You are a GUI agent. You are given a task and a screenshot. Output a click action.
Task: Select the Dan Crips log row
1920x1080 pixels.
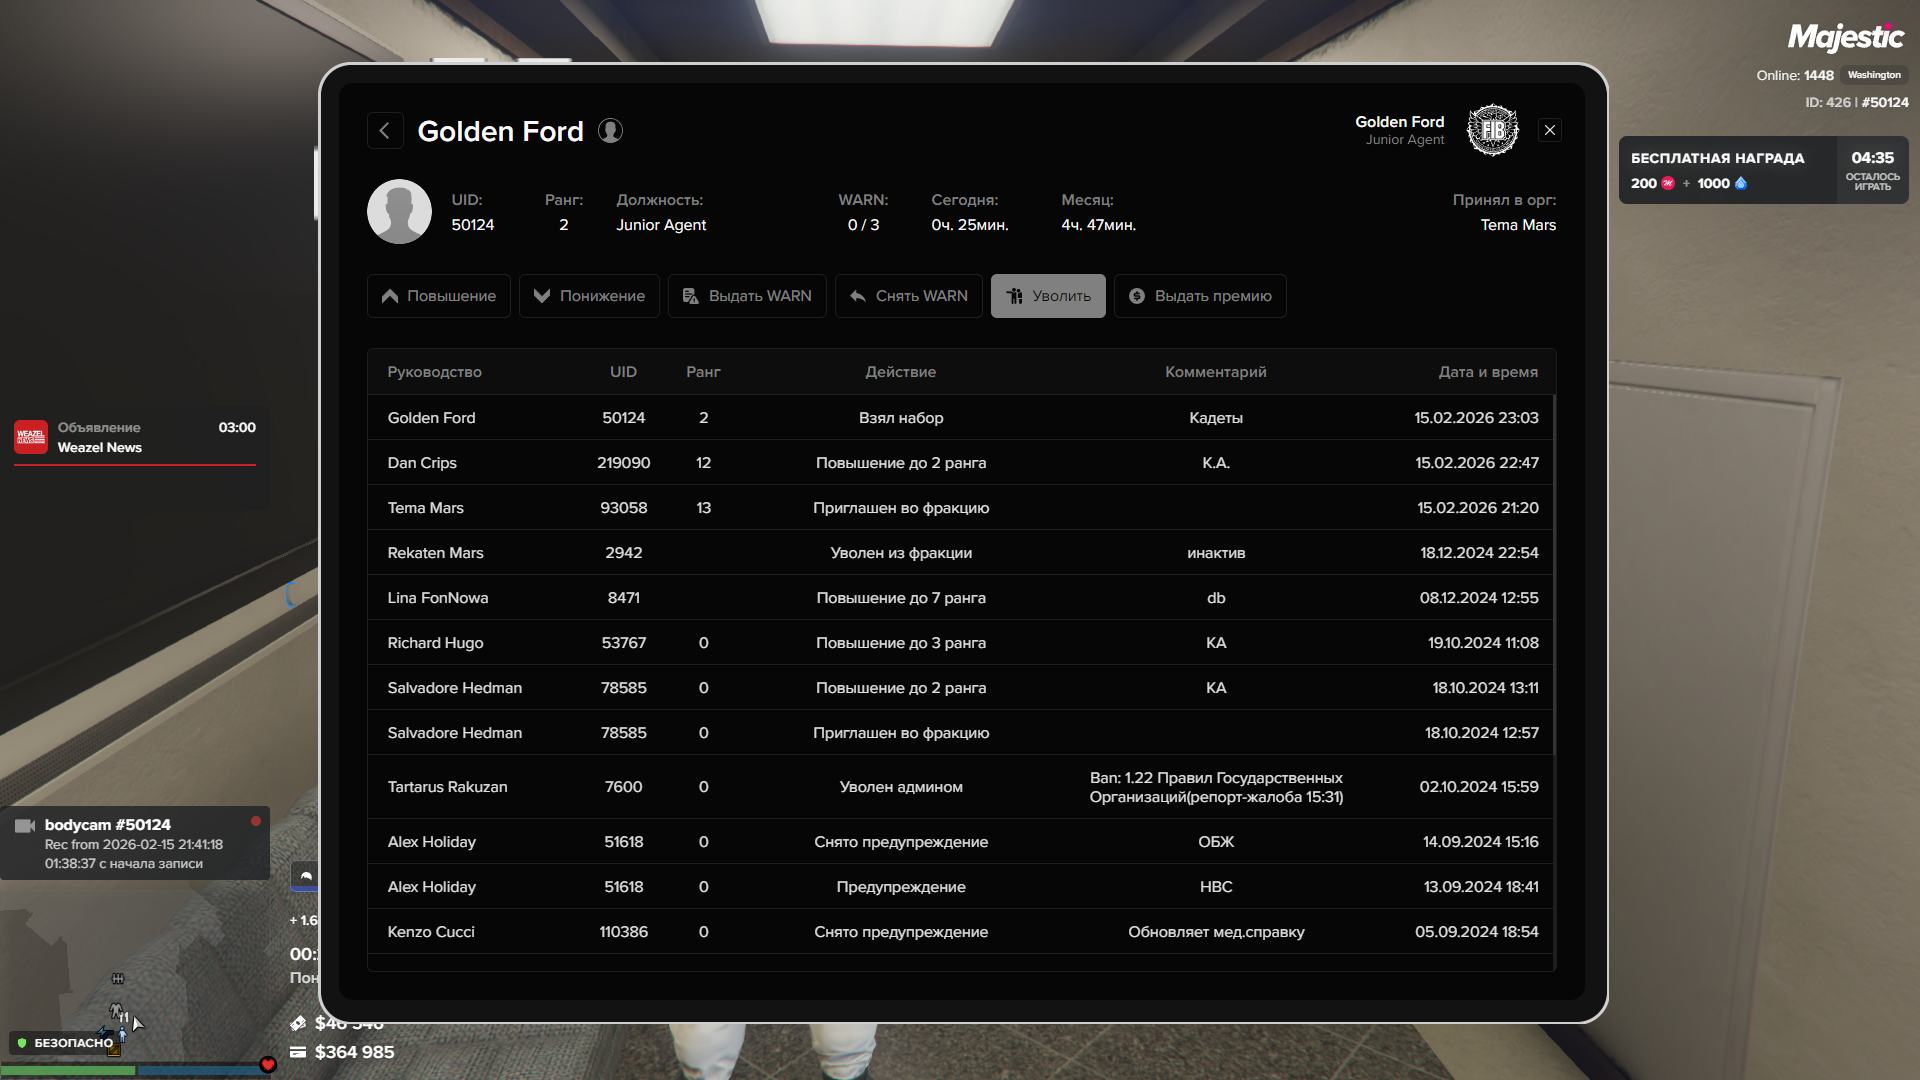click(x=960, y=463)
